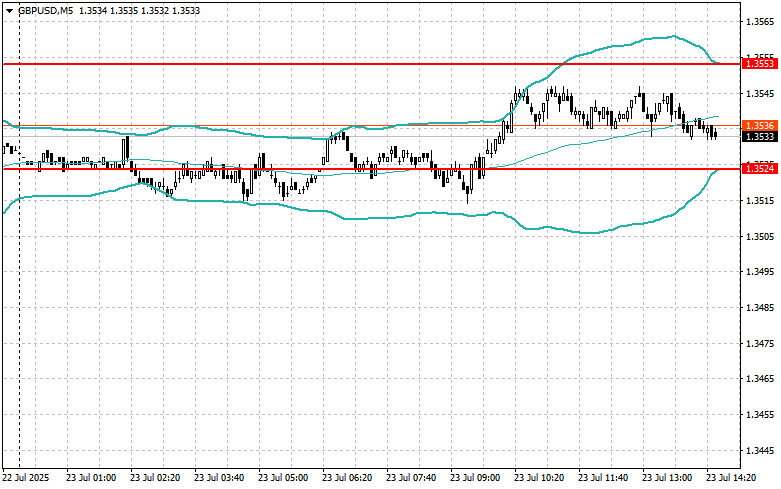Image resolution: width=781 pixels, height=489 pixels.
Task: Select the red 1.3553 price level label
Action: (759, 64)
